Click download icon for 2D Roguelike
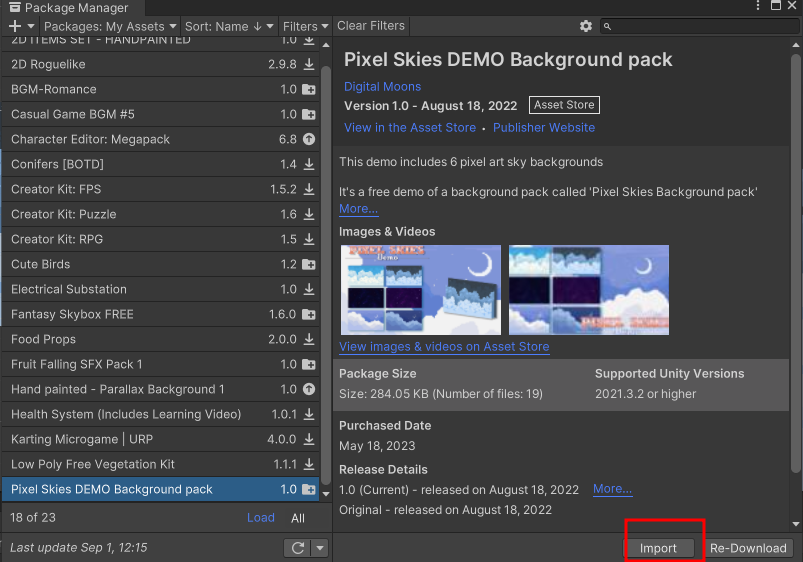The height and width of the screenshot is (562, 803). coord(309,64)
